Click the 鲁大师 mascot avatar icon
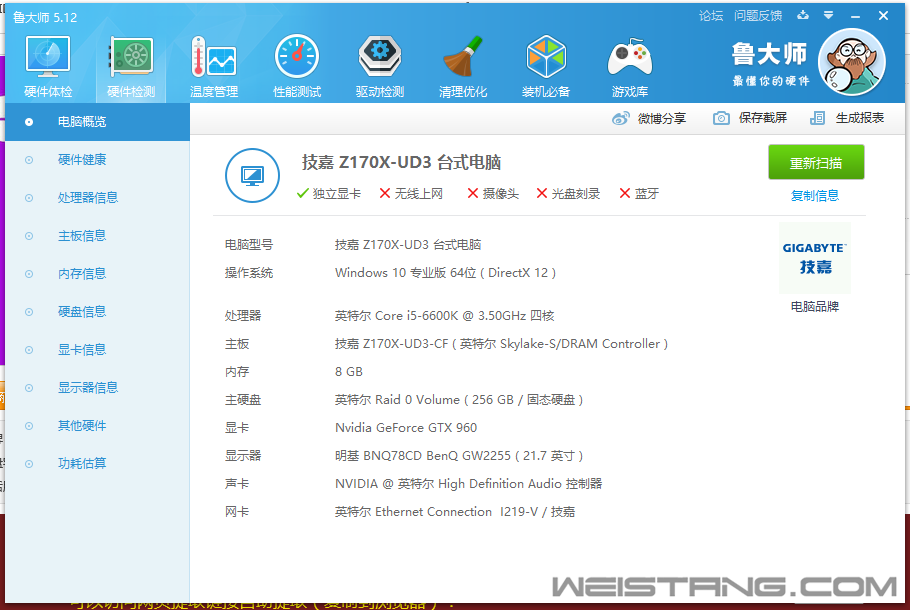Image resolution: width=910 pixels, height=610 pixels. (851, 62)
